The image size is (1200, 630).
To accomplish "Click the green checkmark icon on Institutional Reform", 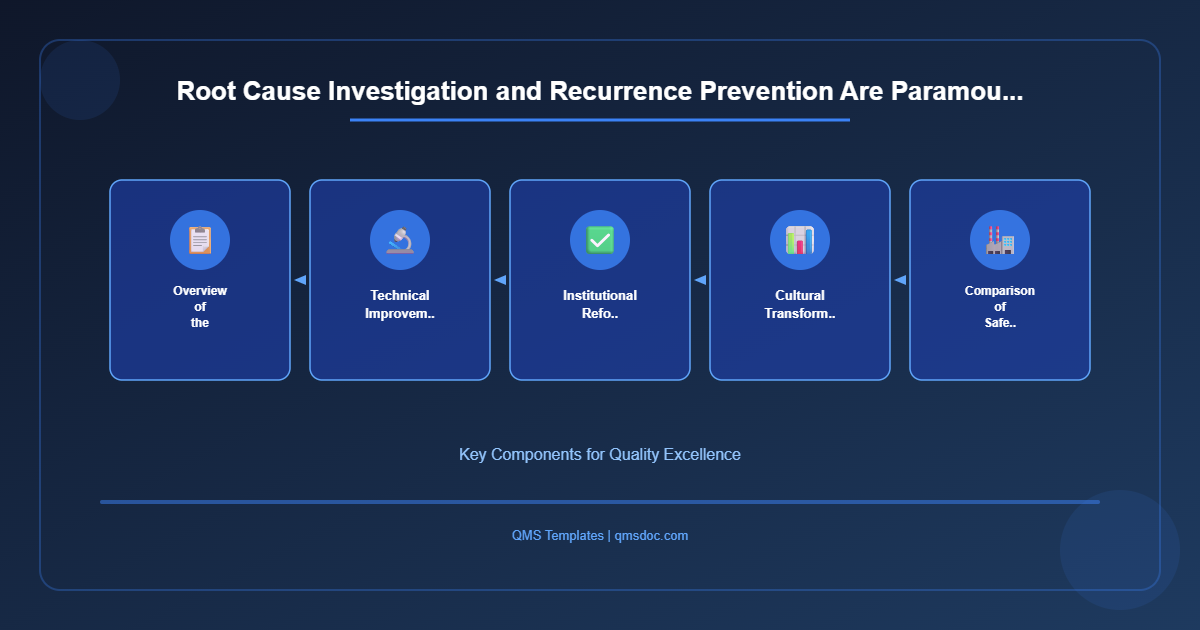I will pyautogui.click(x=600, y=240).
